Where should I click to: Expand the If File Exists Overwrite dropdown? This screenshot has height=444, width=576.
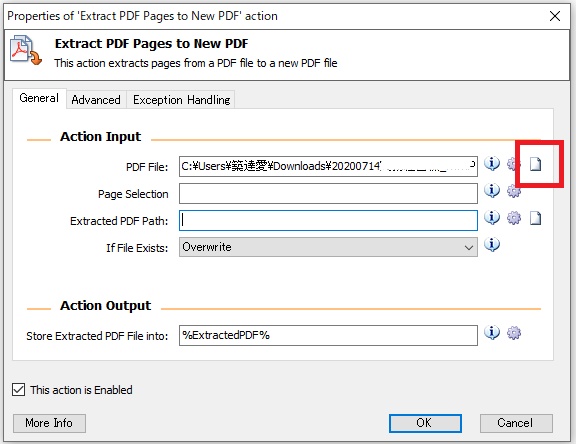(x=328, y=247)
